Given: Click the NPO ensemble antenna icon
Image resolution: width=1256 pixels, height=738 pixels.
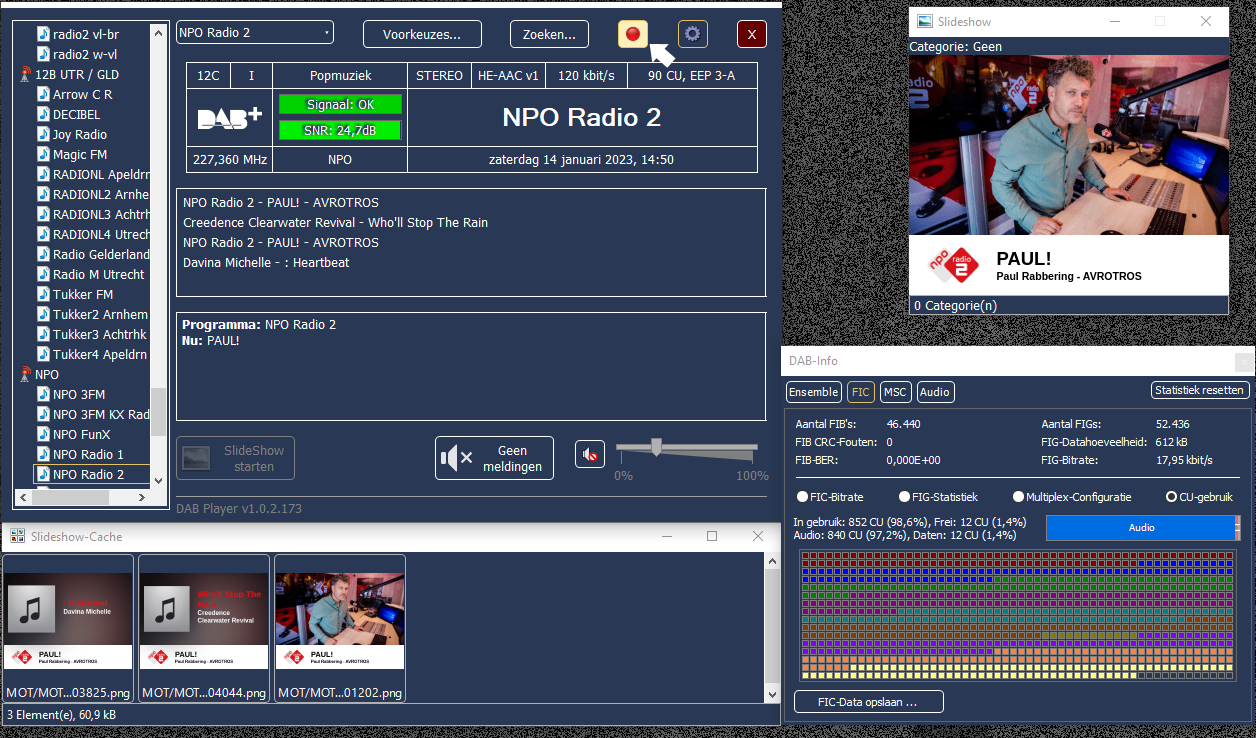Looking at the screenshot, I should pos(25,375).
